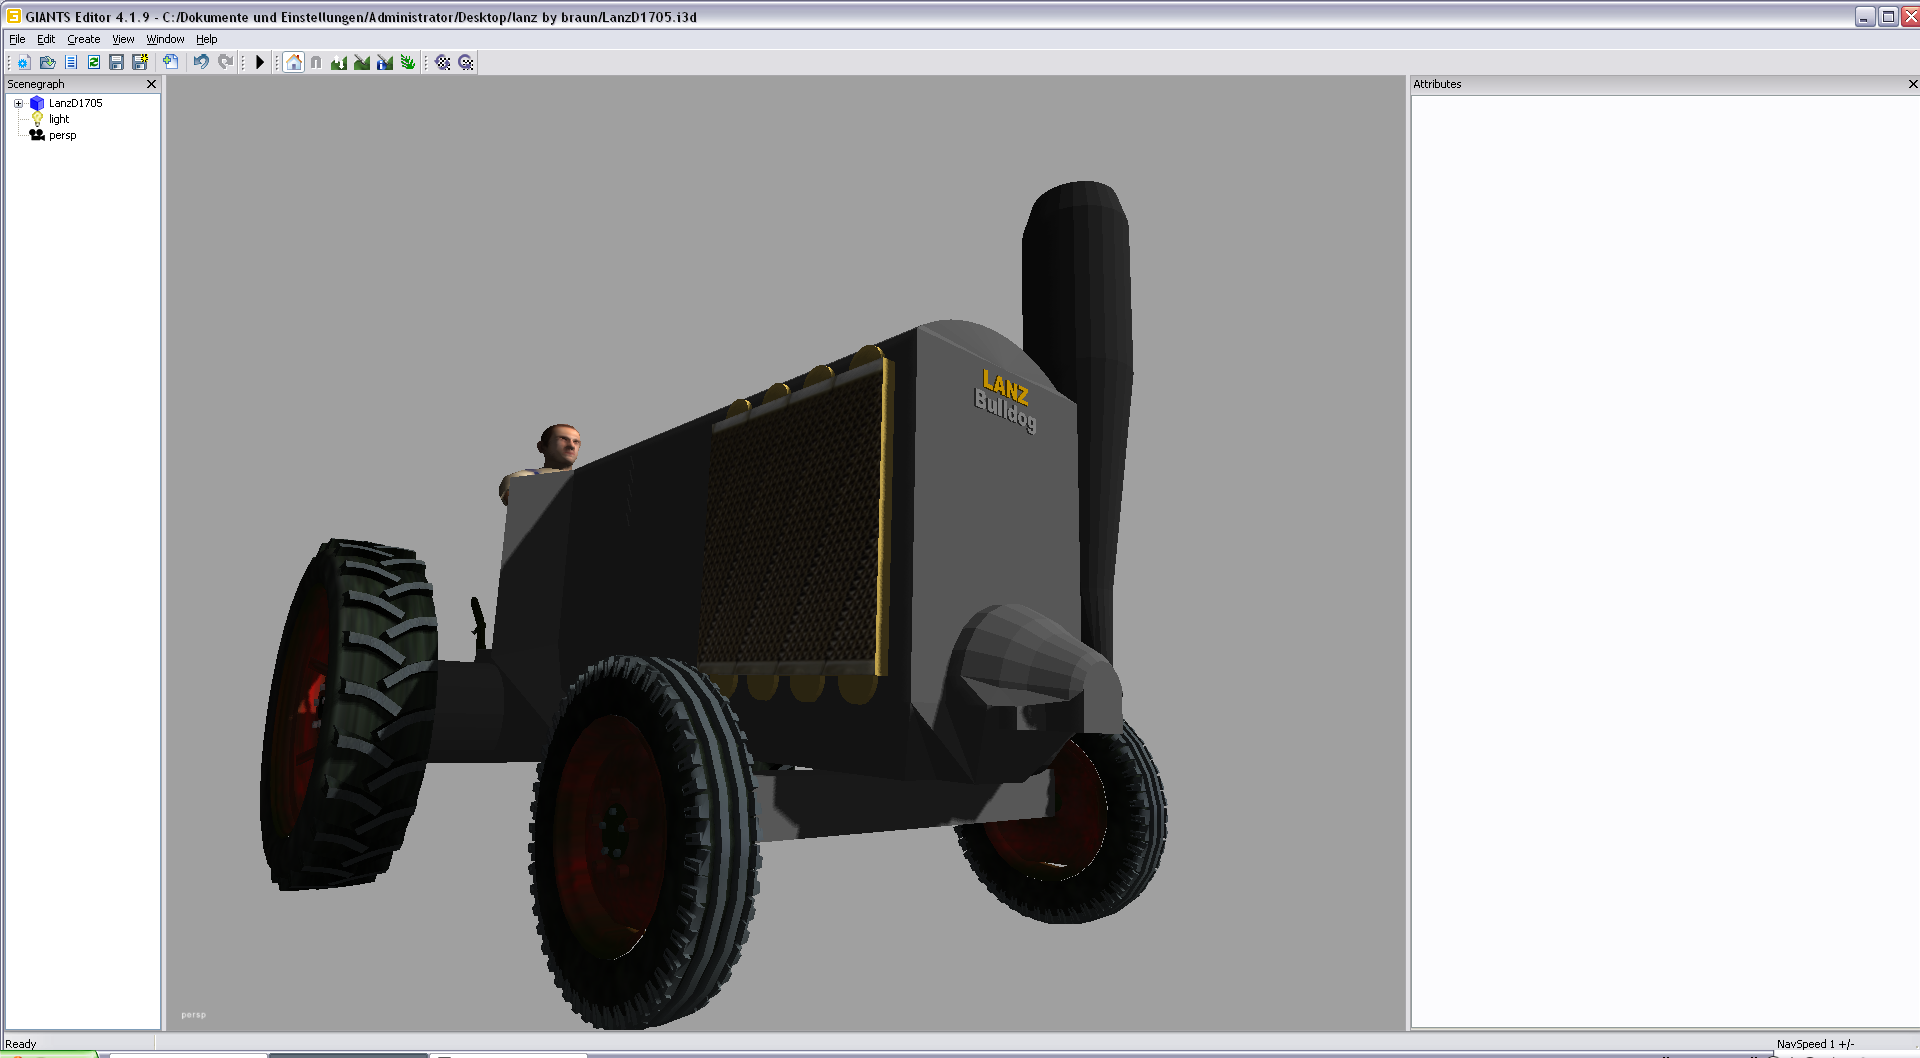Select the persp camera node
Viewport: 1920px width, 1058px height.
[x=63, y=135]
